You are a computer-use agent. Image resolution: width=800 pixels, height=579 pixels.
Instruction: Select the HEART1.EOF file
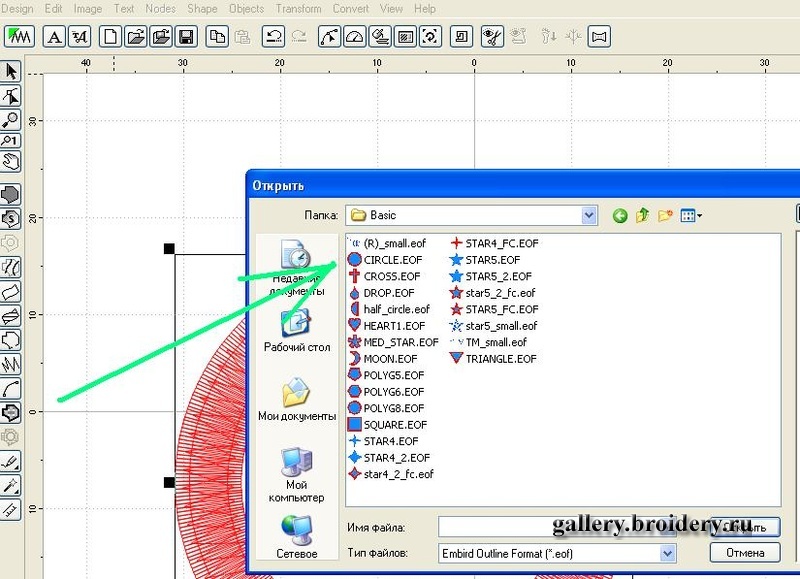[x=394, y=326]
